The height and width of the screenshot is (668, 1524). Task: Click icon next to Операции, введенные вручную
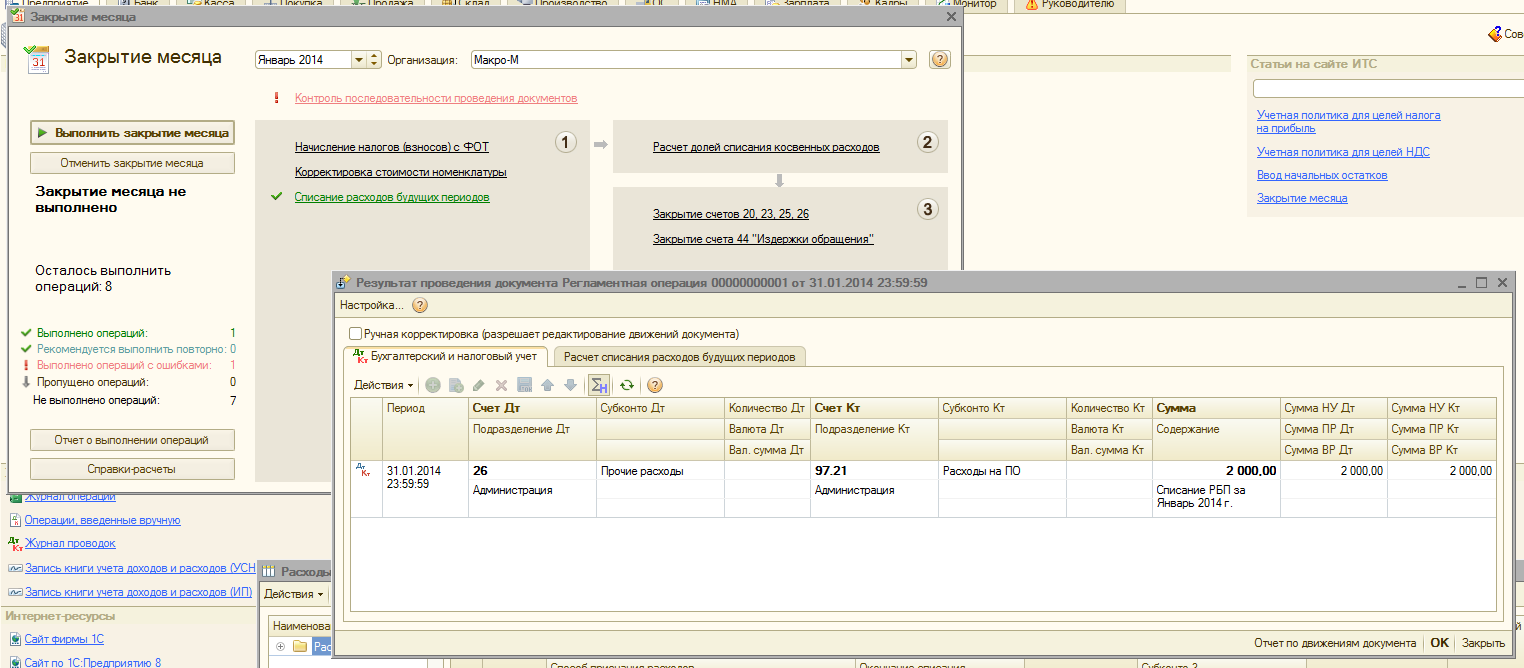14,520
